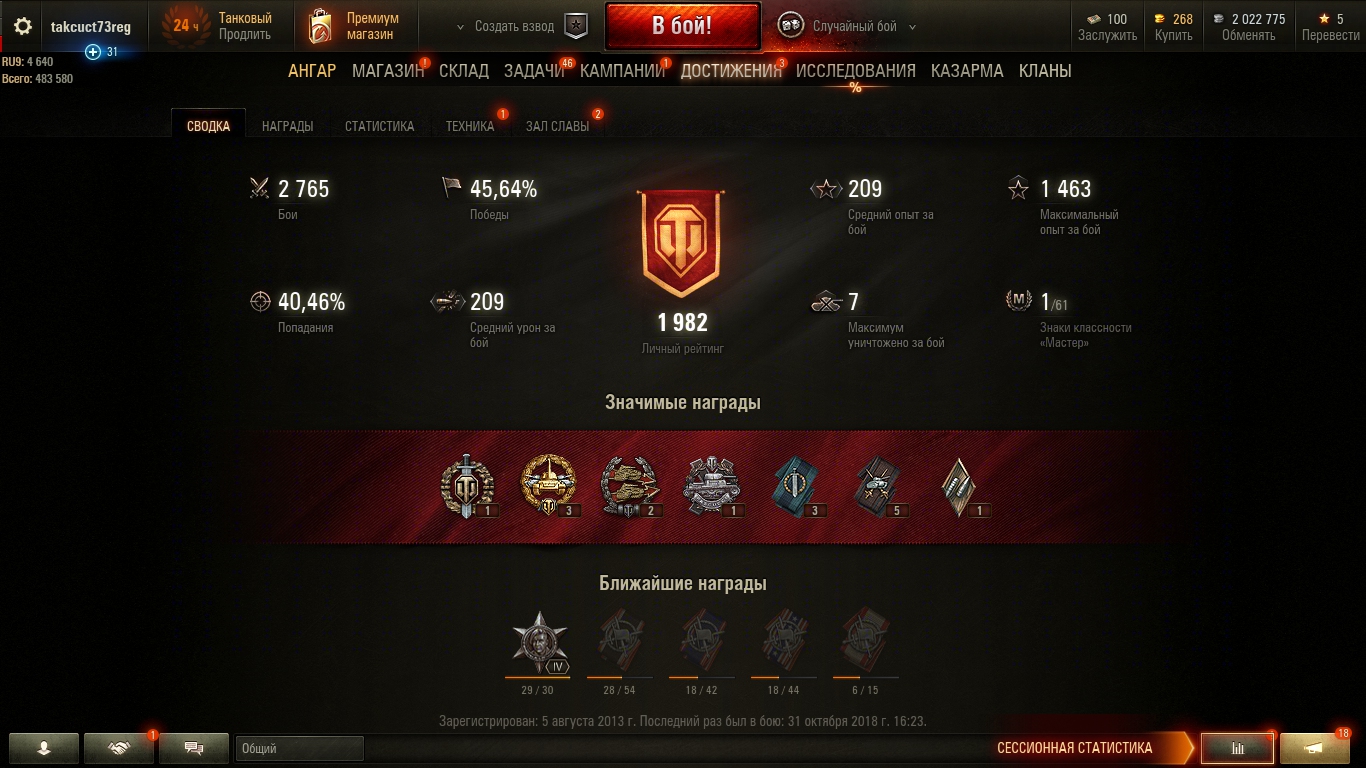Switch to the Статистика tab
The width and height of the screenshot is (1366, 768).
coord(379,126)
